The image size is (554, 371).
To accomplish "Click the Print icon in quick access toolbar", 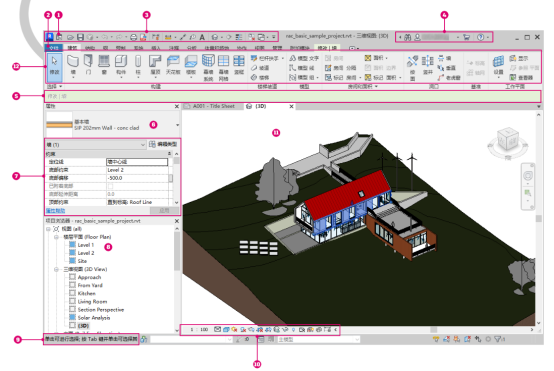I will coord(134,37).
